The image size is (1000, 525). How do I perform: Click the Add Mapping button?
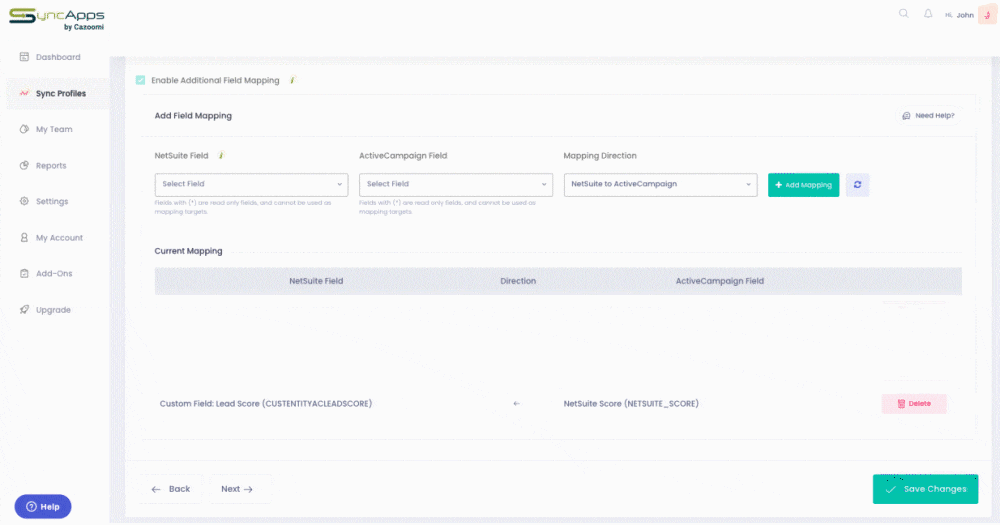(804, 185)
